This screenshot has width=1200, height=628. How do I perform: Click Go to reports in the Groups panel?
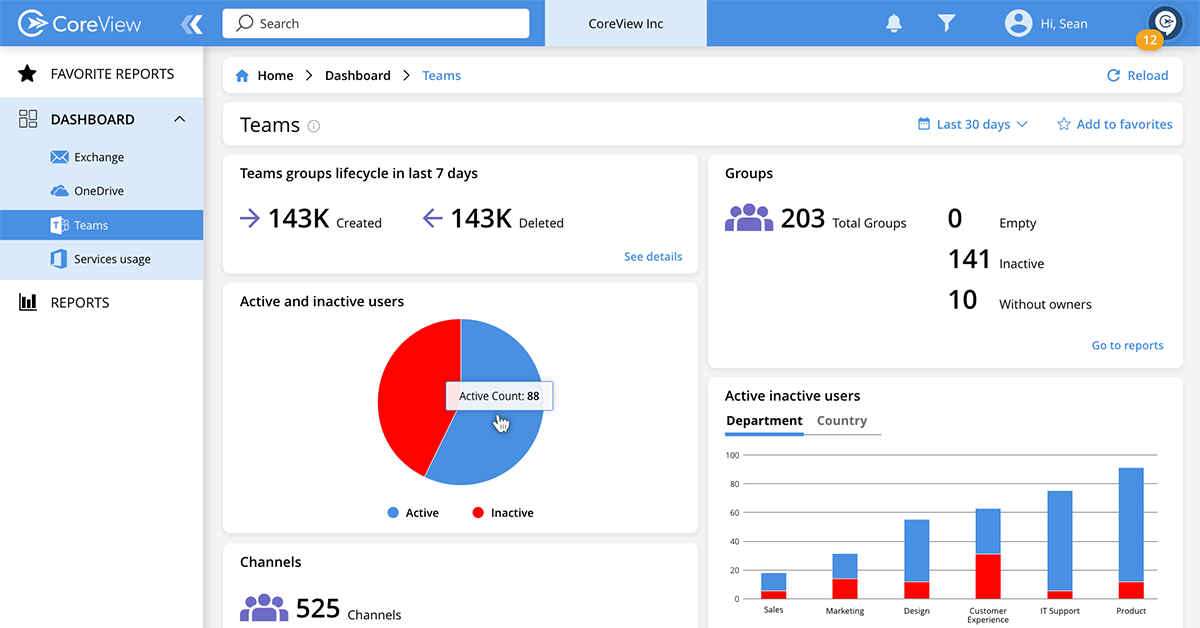tap(1127, 345)
